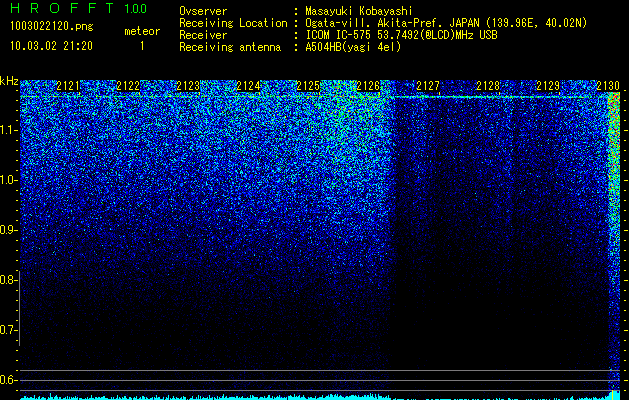Viewport: 629px width, 400px height.
Task: Click the 0.8 kHz axis label
Action: (x=8, y=280)
